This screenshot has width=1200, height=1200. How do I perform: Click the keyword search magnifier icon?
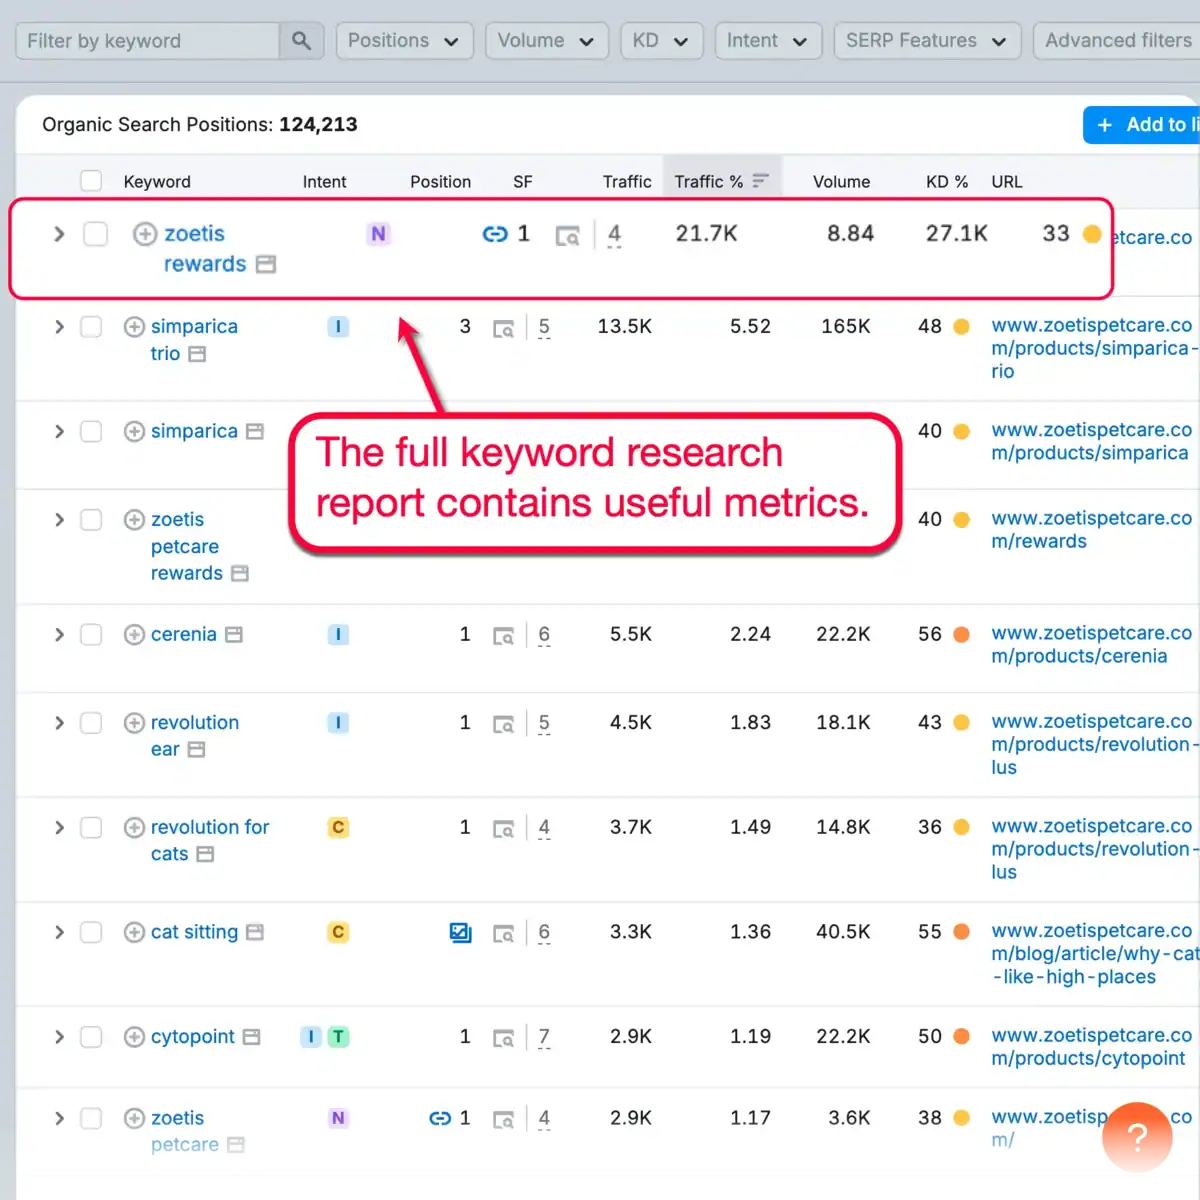(x=301, y=40)
